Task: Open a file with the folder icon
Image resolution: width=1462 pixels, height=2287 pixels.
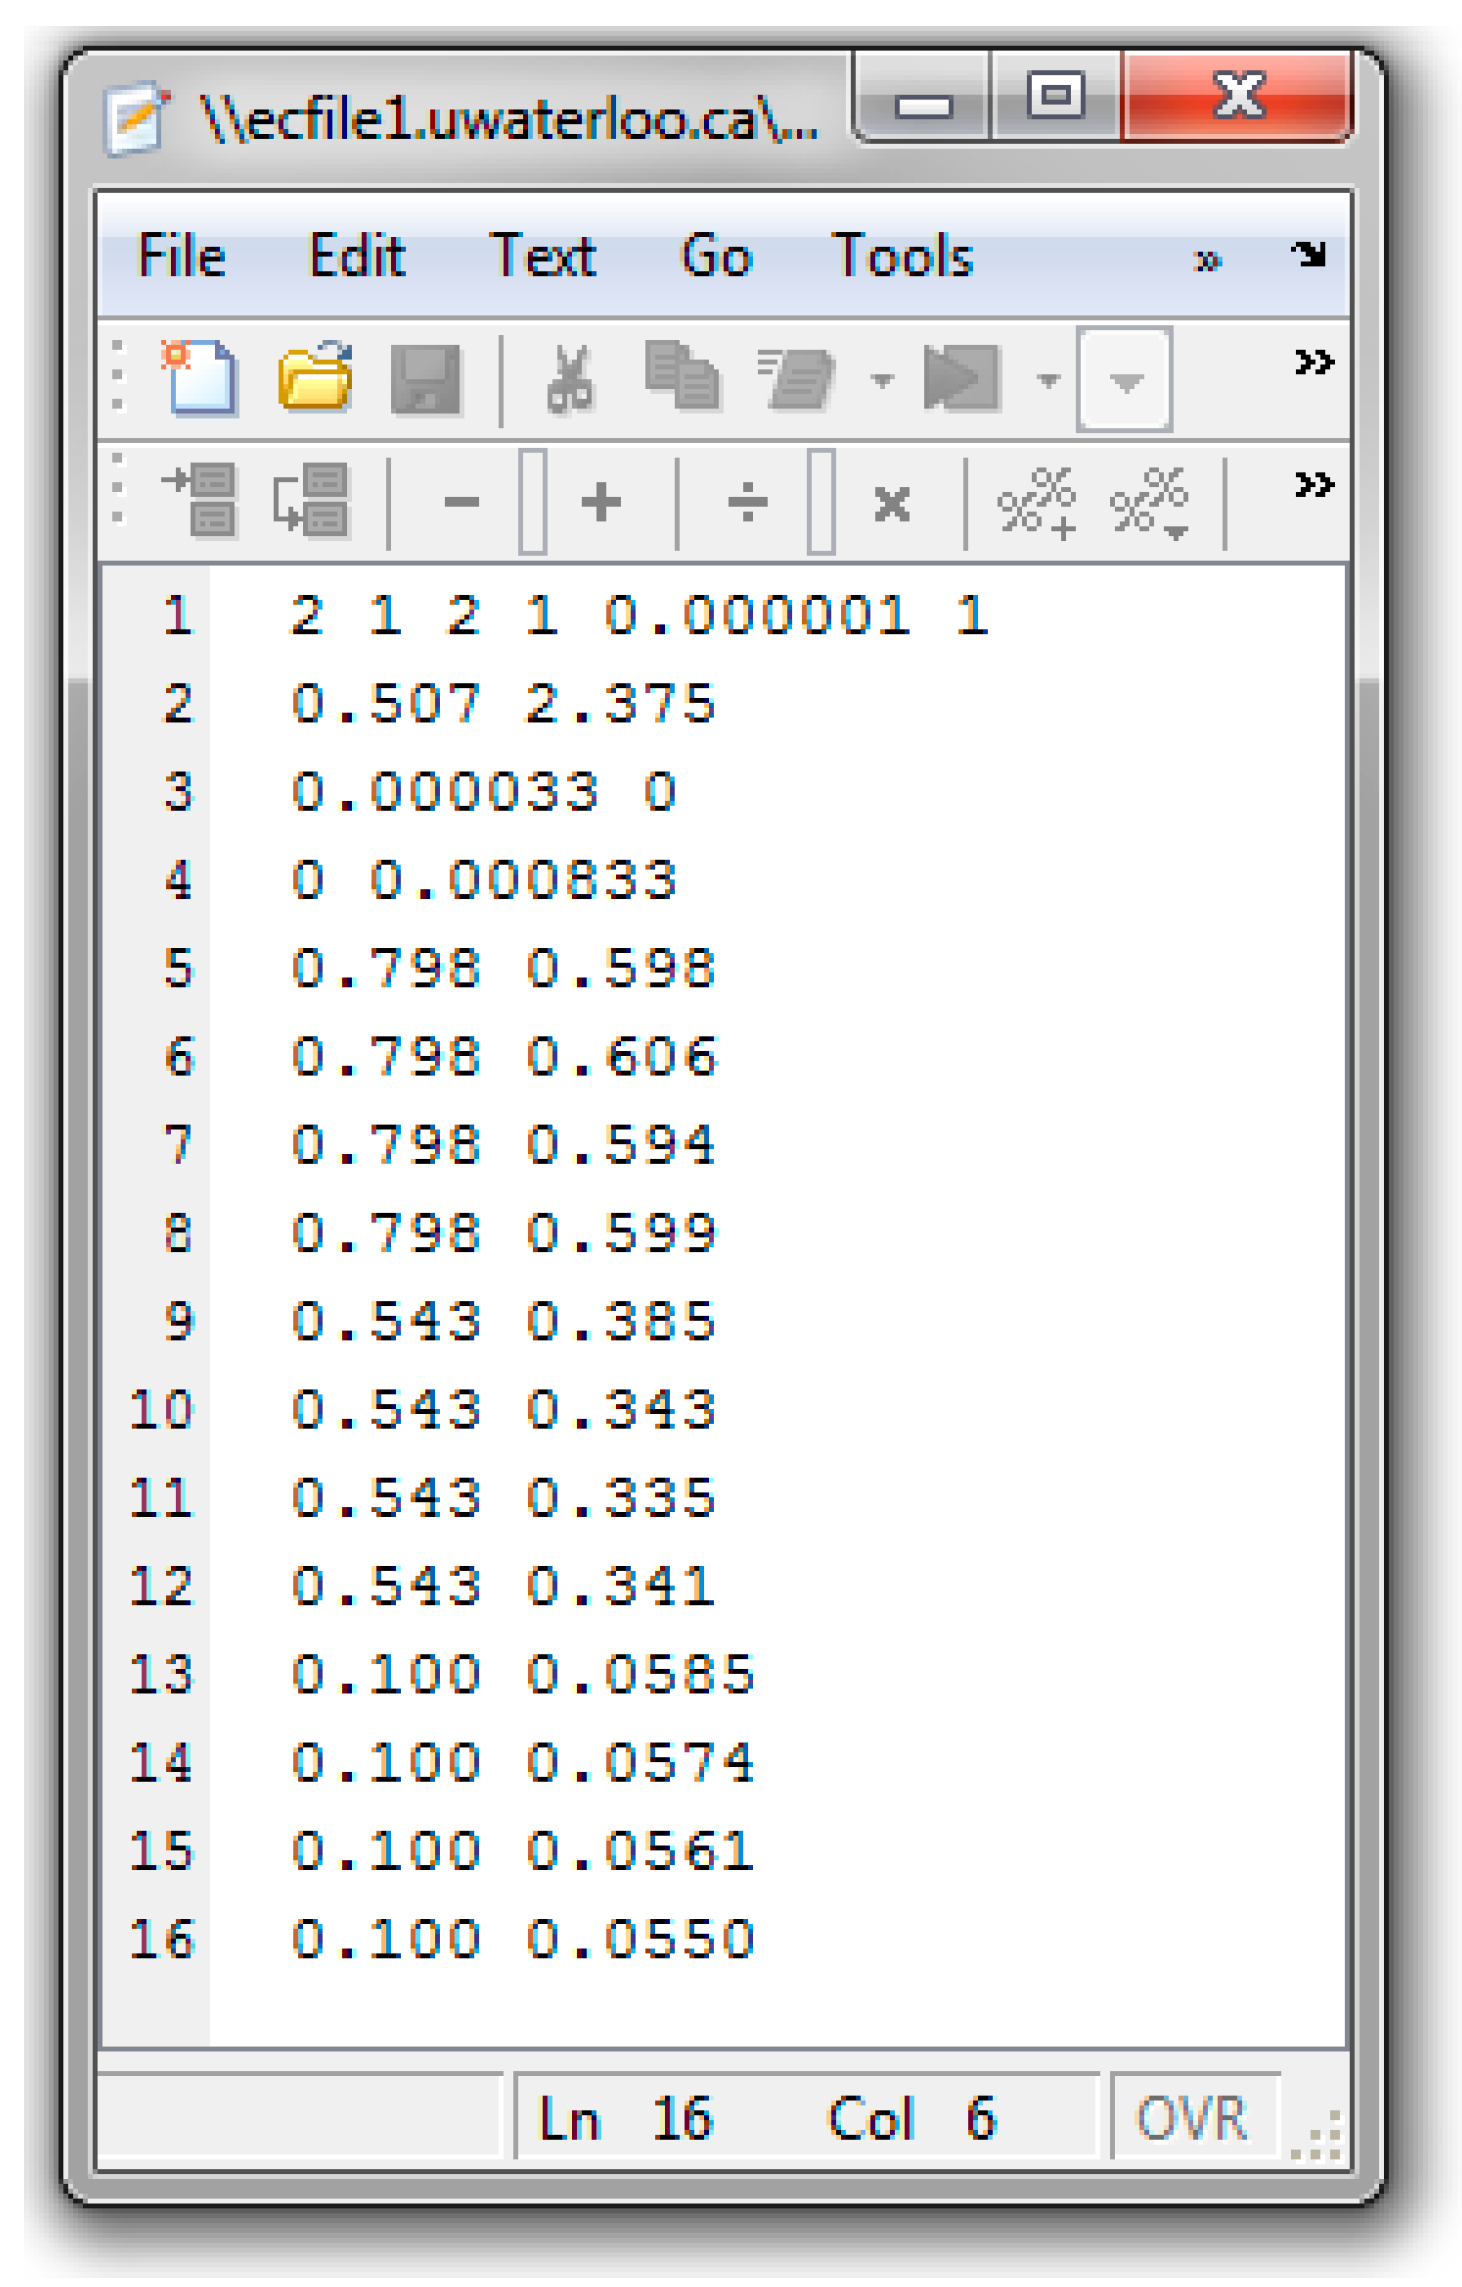Action: tap(315, 377)
